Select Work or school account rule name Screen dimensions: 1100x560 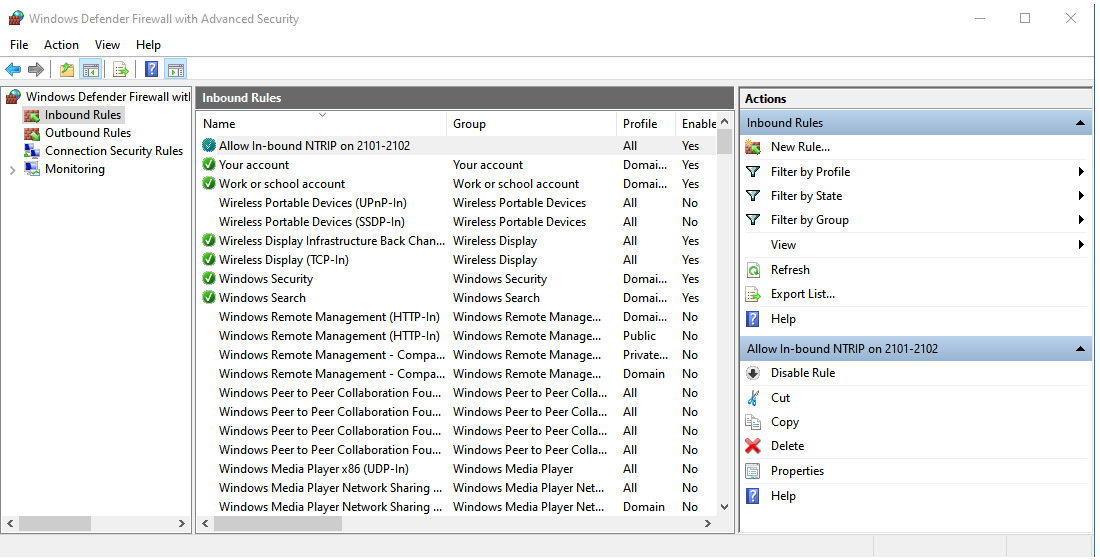tap(282, 184)
